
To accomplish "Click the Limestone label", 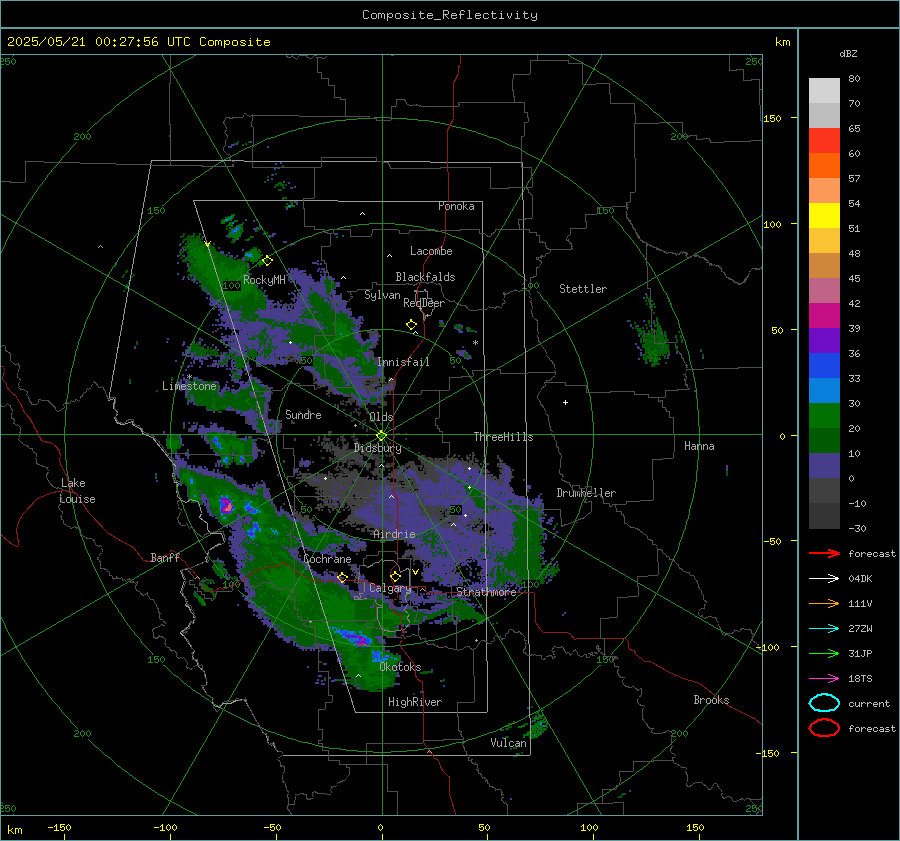I will coord(189,386).
